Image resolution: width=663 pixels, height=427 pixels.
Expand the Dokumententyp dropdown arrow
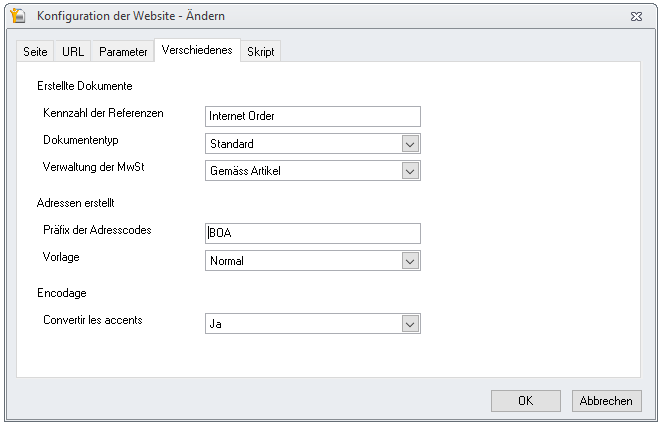click(x=410, y=144)
